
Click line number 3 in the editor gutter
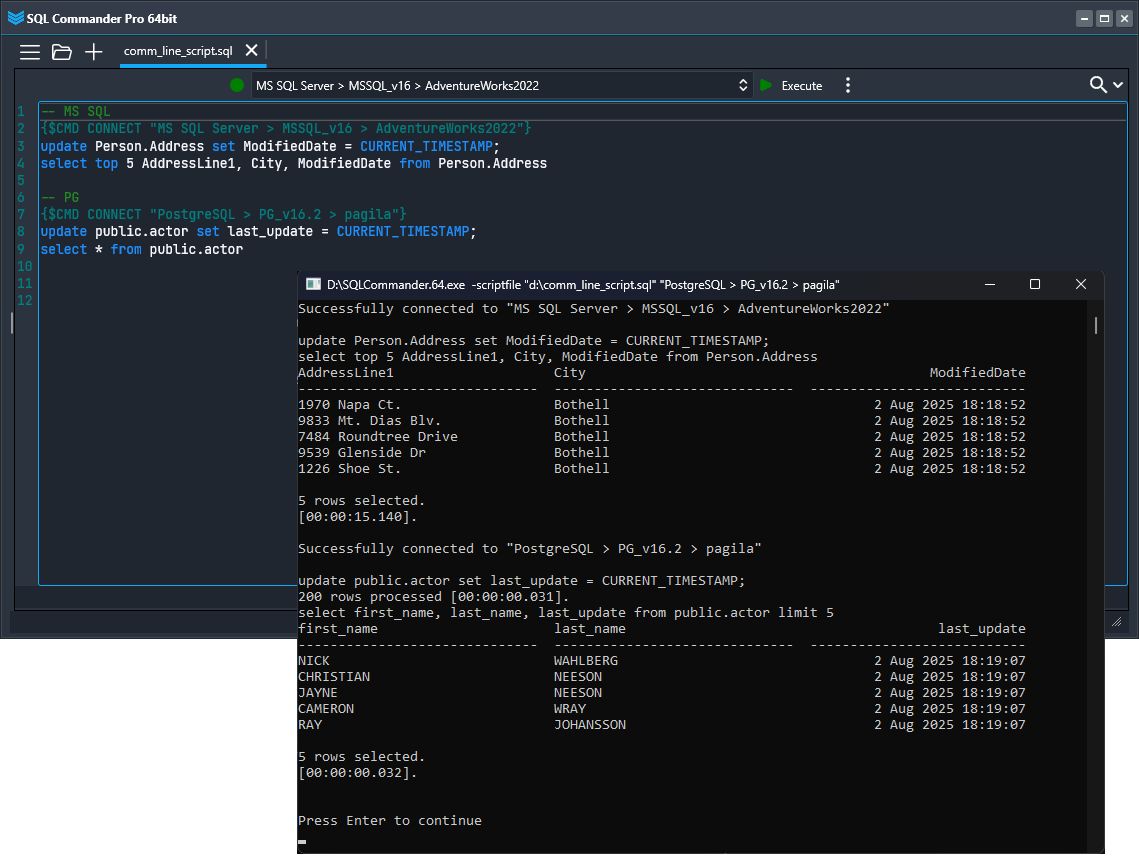[21, 145]
